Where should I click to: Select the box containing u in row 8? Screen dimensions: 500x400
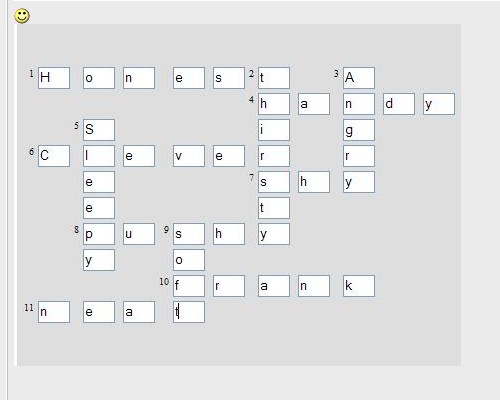pyautogui.click(x=139, y=234)
